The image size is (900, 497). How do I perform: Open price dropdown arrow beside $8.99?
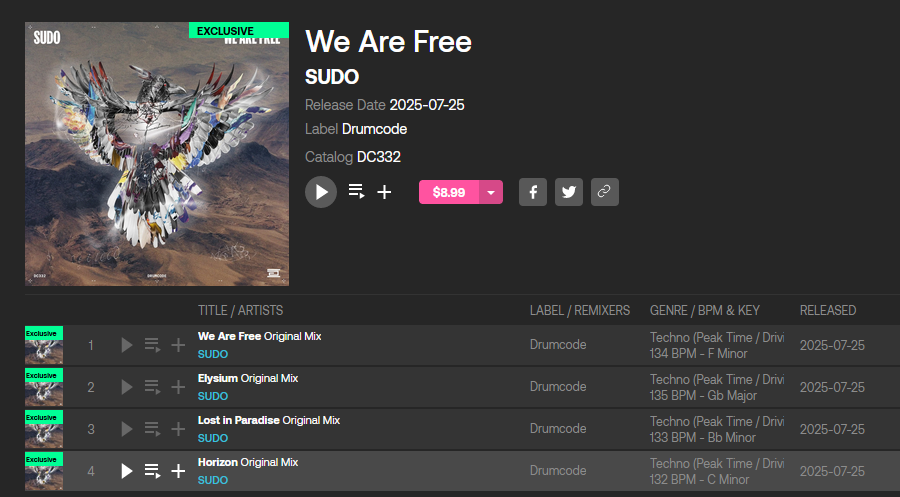(491, 192)
